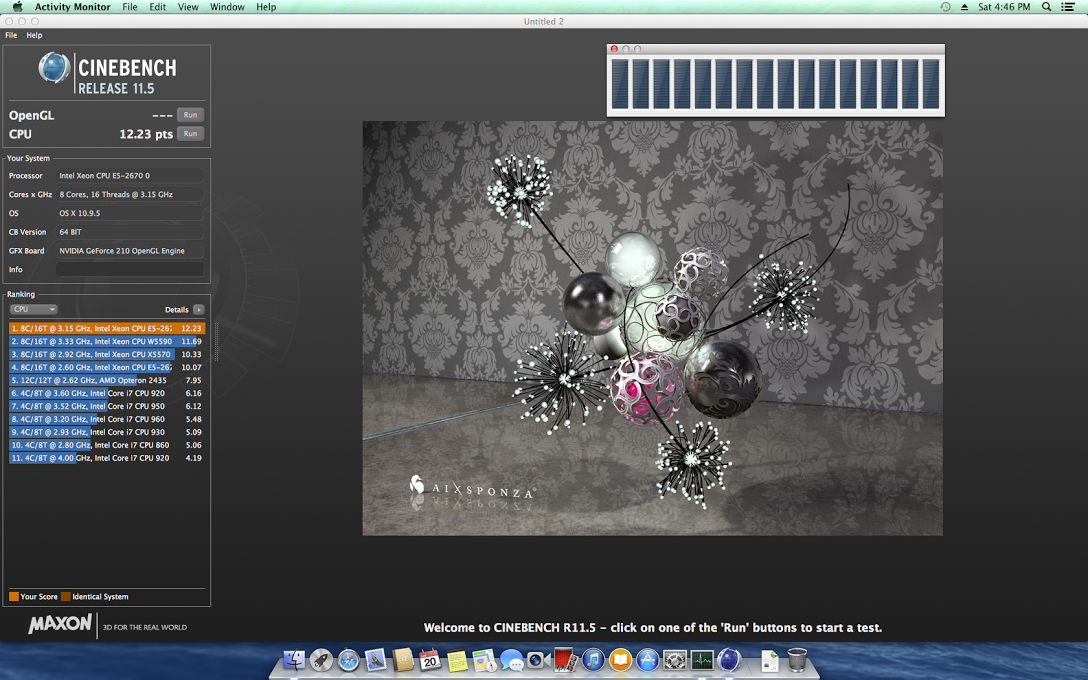
Task: Click the eject menu bar icon
Action: (964, 6)
